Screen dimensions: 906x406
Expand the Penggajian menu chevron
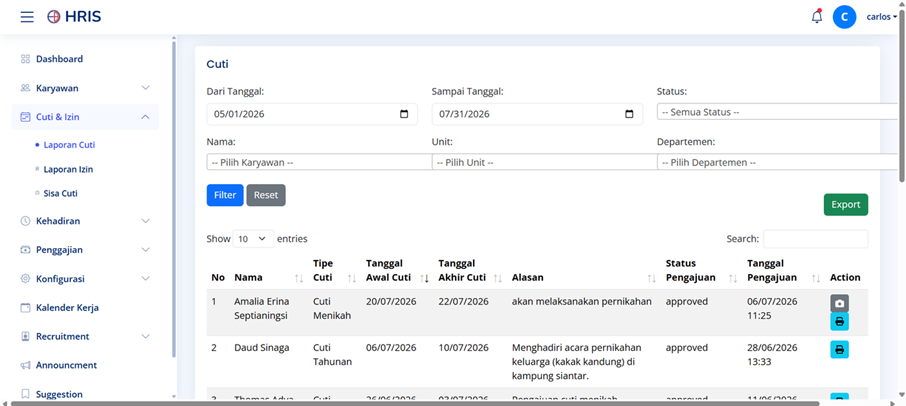[x=146, y=249]
